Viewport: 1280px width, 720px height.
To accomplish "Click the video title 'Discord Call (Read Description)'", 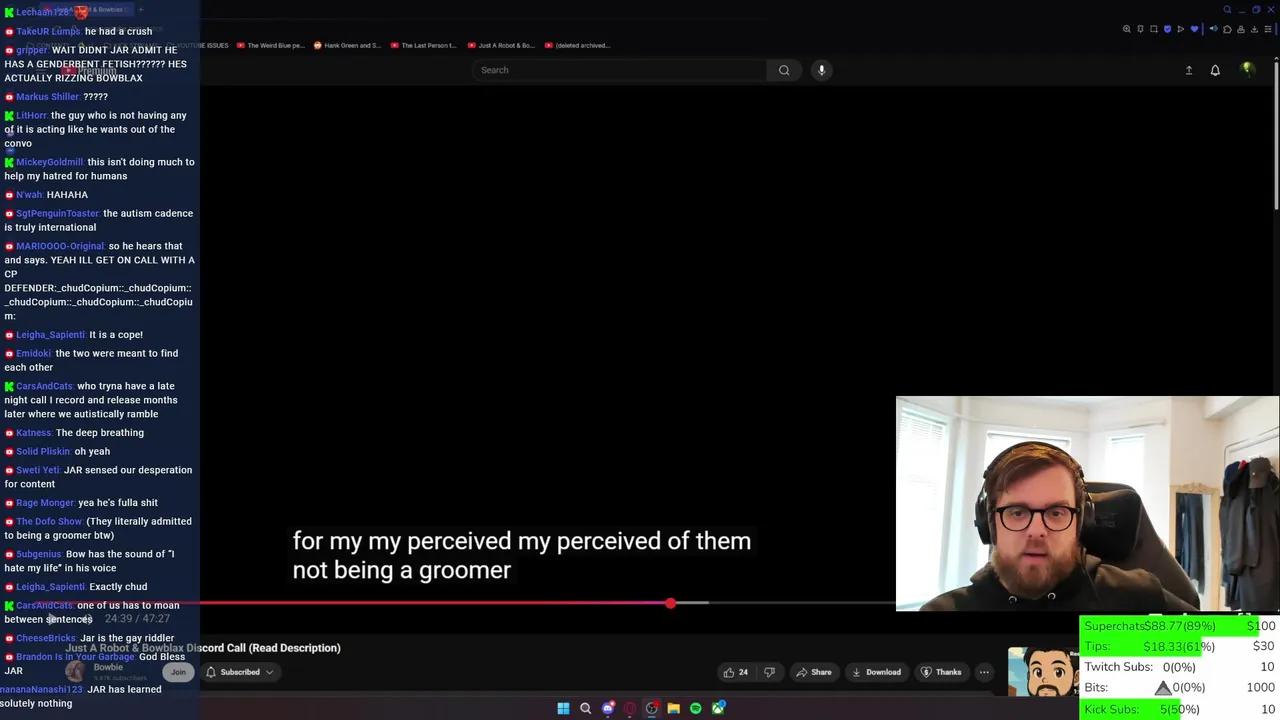I will (263, 648).
